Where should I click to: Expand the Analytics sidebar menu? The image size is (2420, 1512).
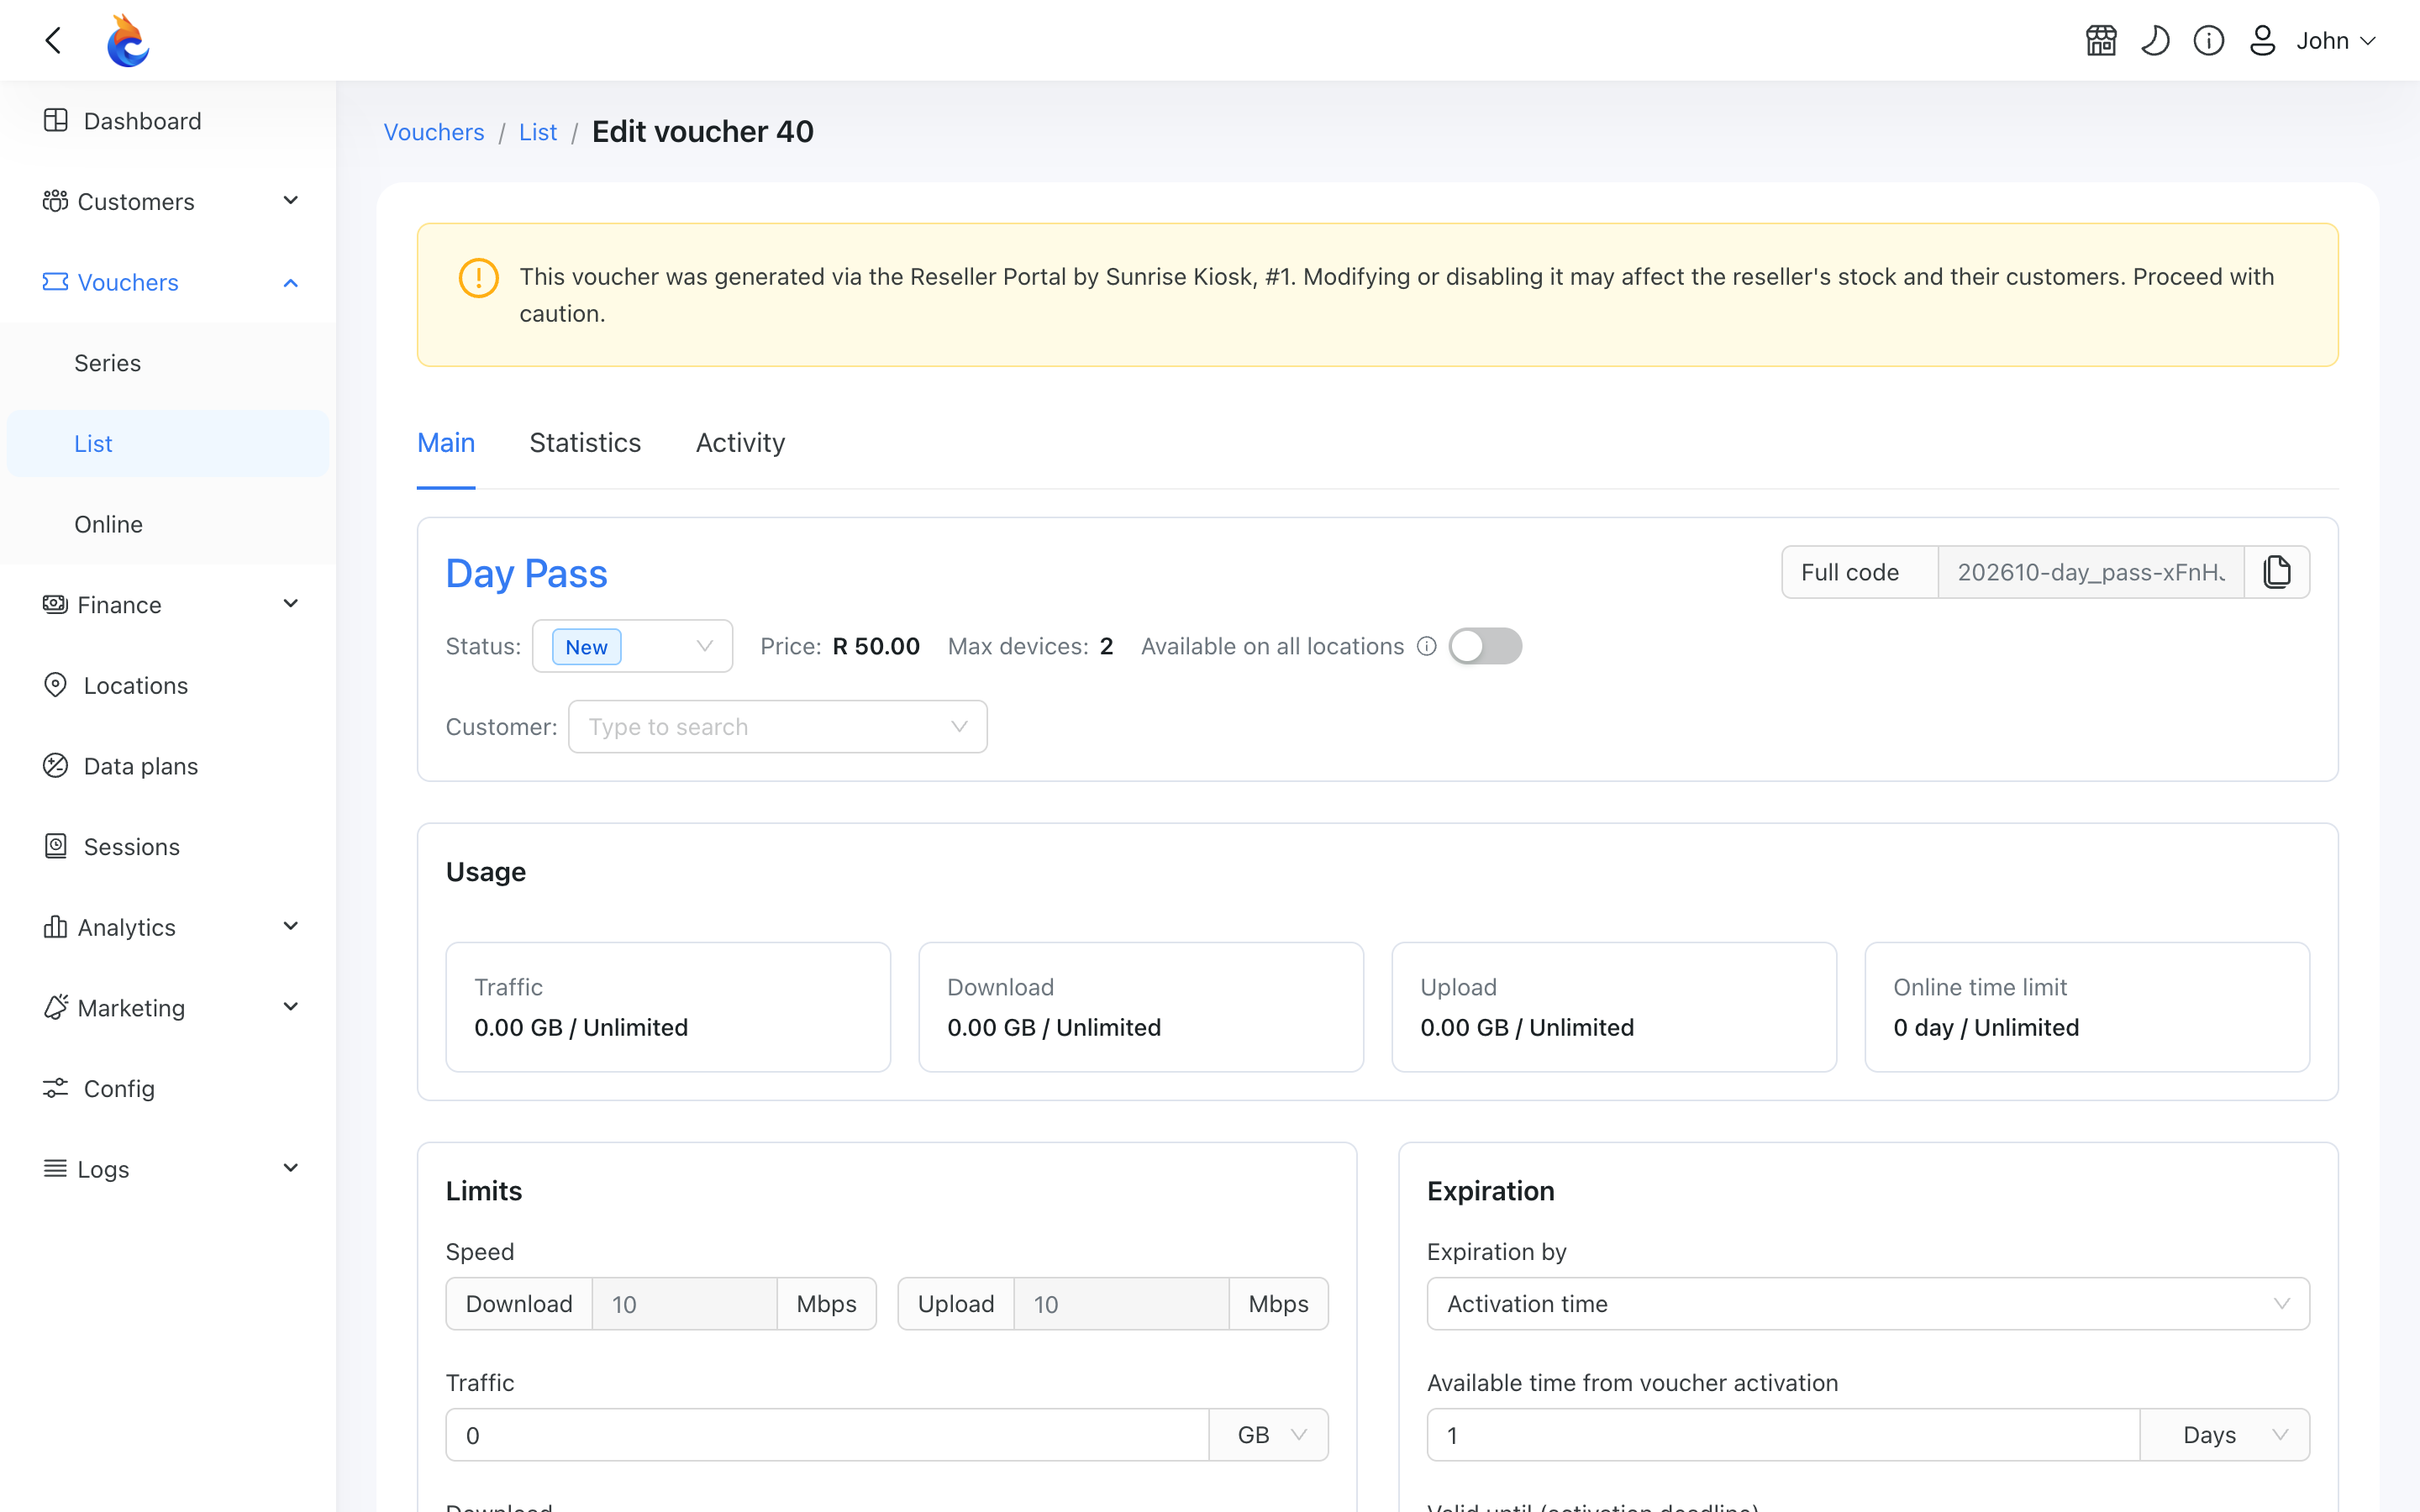coord(168,927)
